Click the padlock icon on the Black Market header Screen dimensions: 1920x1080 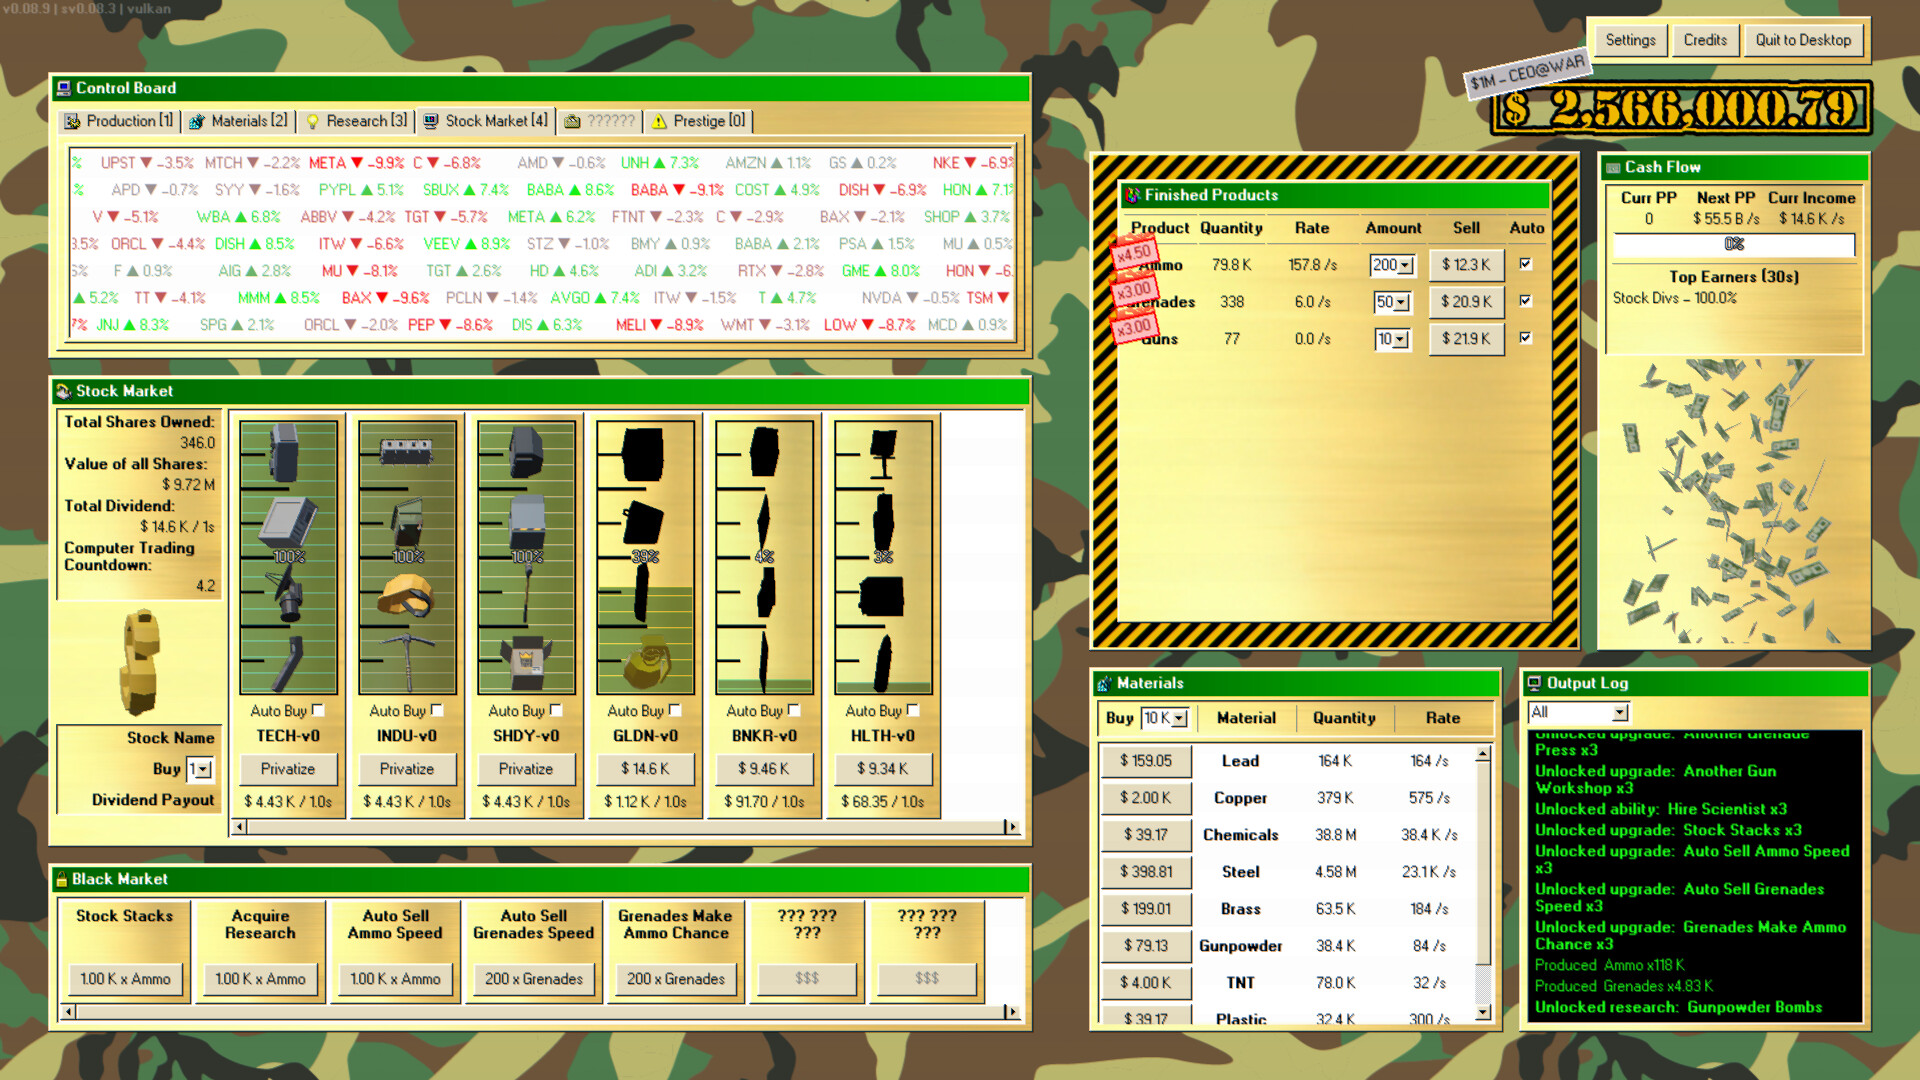click(63, 879)
